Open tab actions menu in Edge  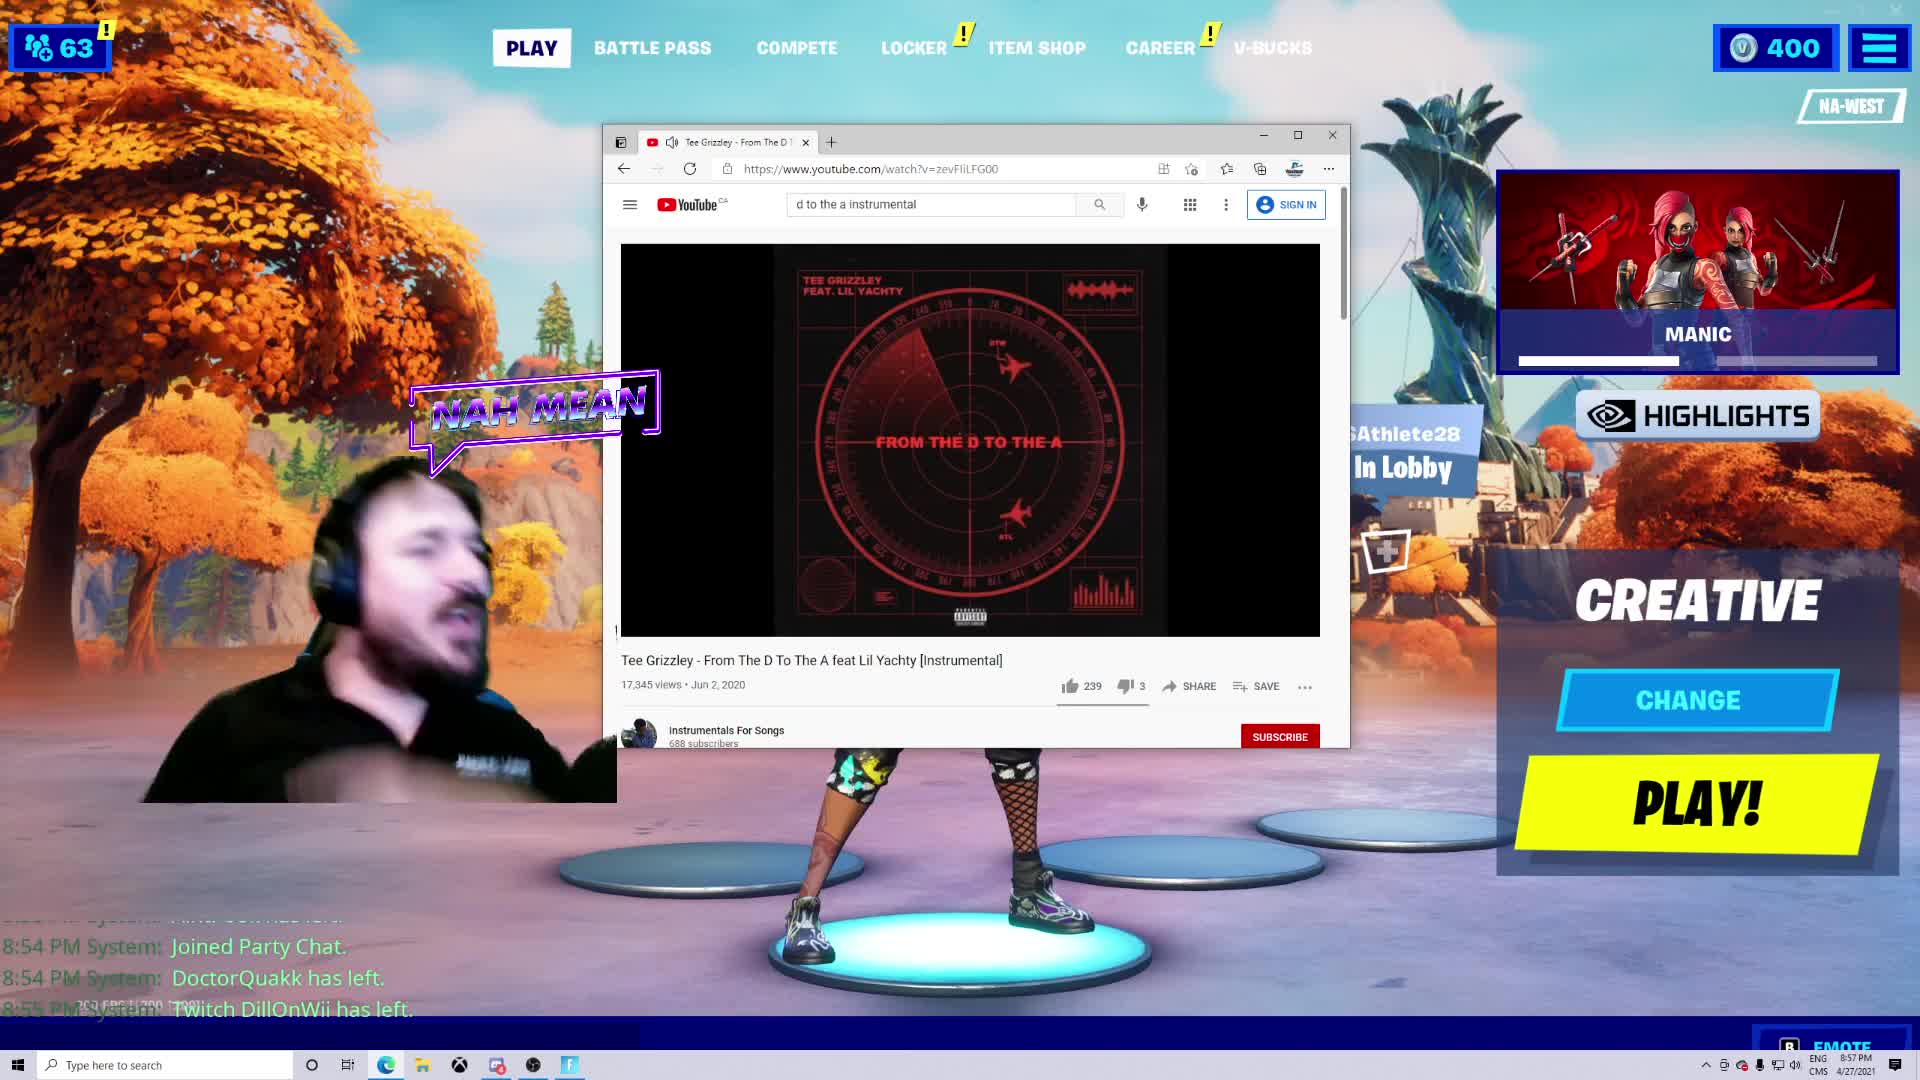pyautogui.click(x=621, y=142)
